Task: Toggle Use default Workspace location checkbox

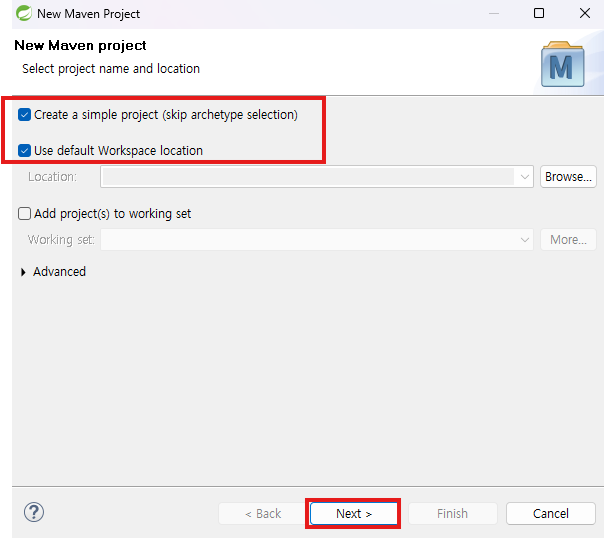Action: click(x=24, y=151)
